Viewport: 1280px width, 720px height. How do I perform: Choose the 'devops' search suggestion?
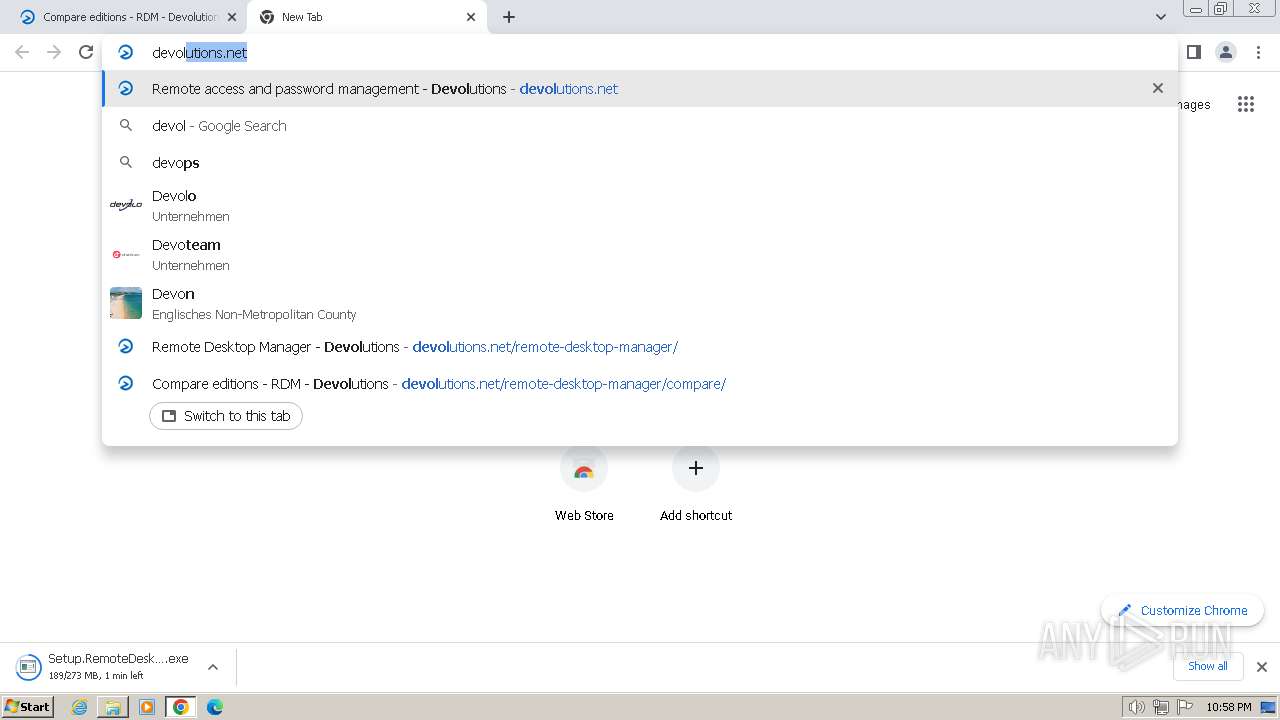tap(640, 162)
